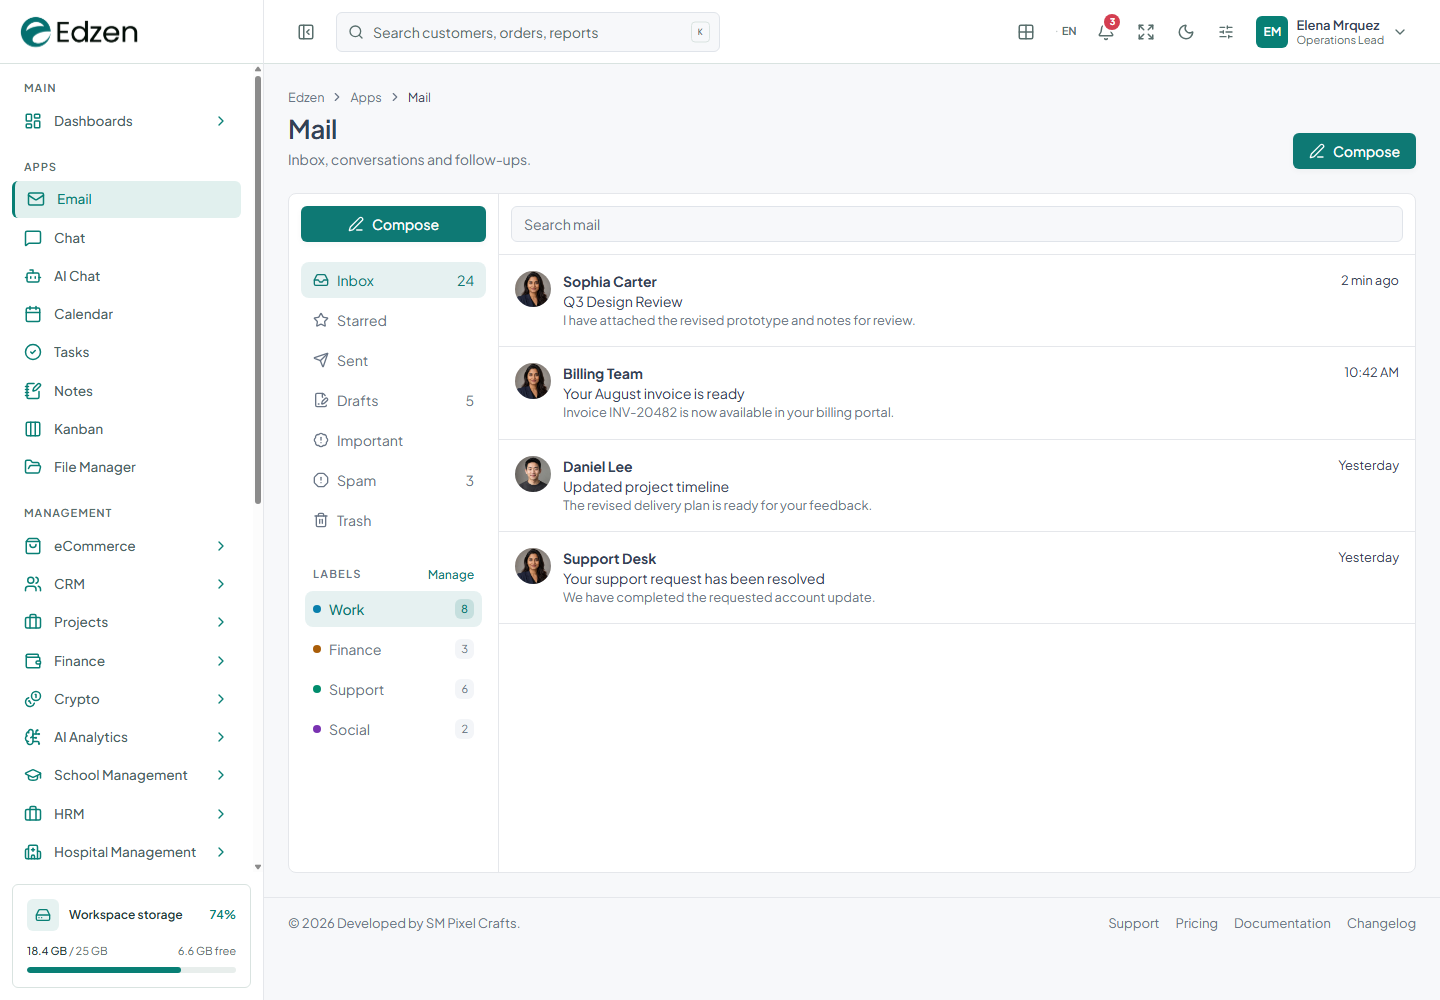Open the Support footer link
This screenshot has height=1000, width=1440.
pos(1133,923)
